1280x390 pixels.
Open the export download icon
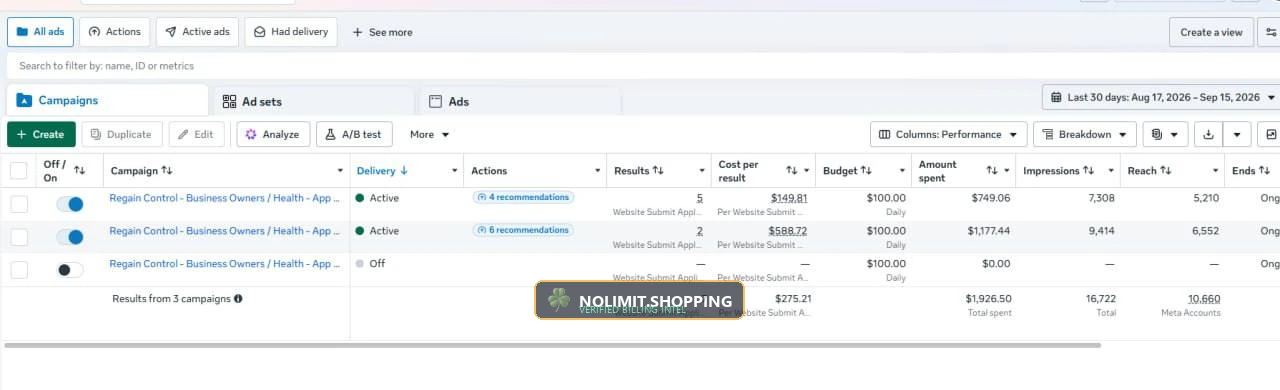1209,134
